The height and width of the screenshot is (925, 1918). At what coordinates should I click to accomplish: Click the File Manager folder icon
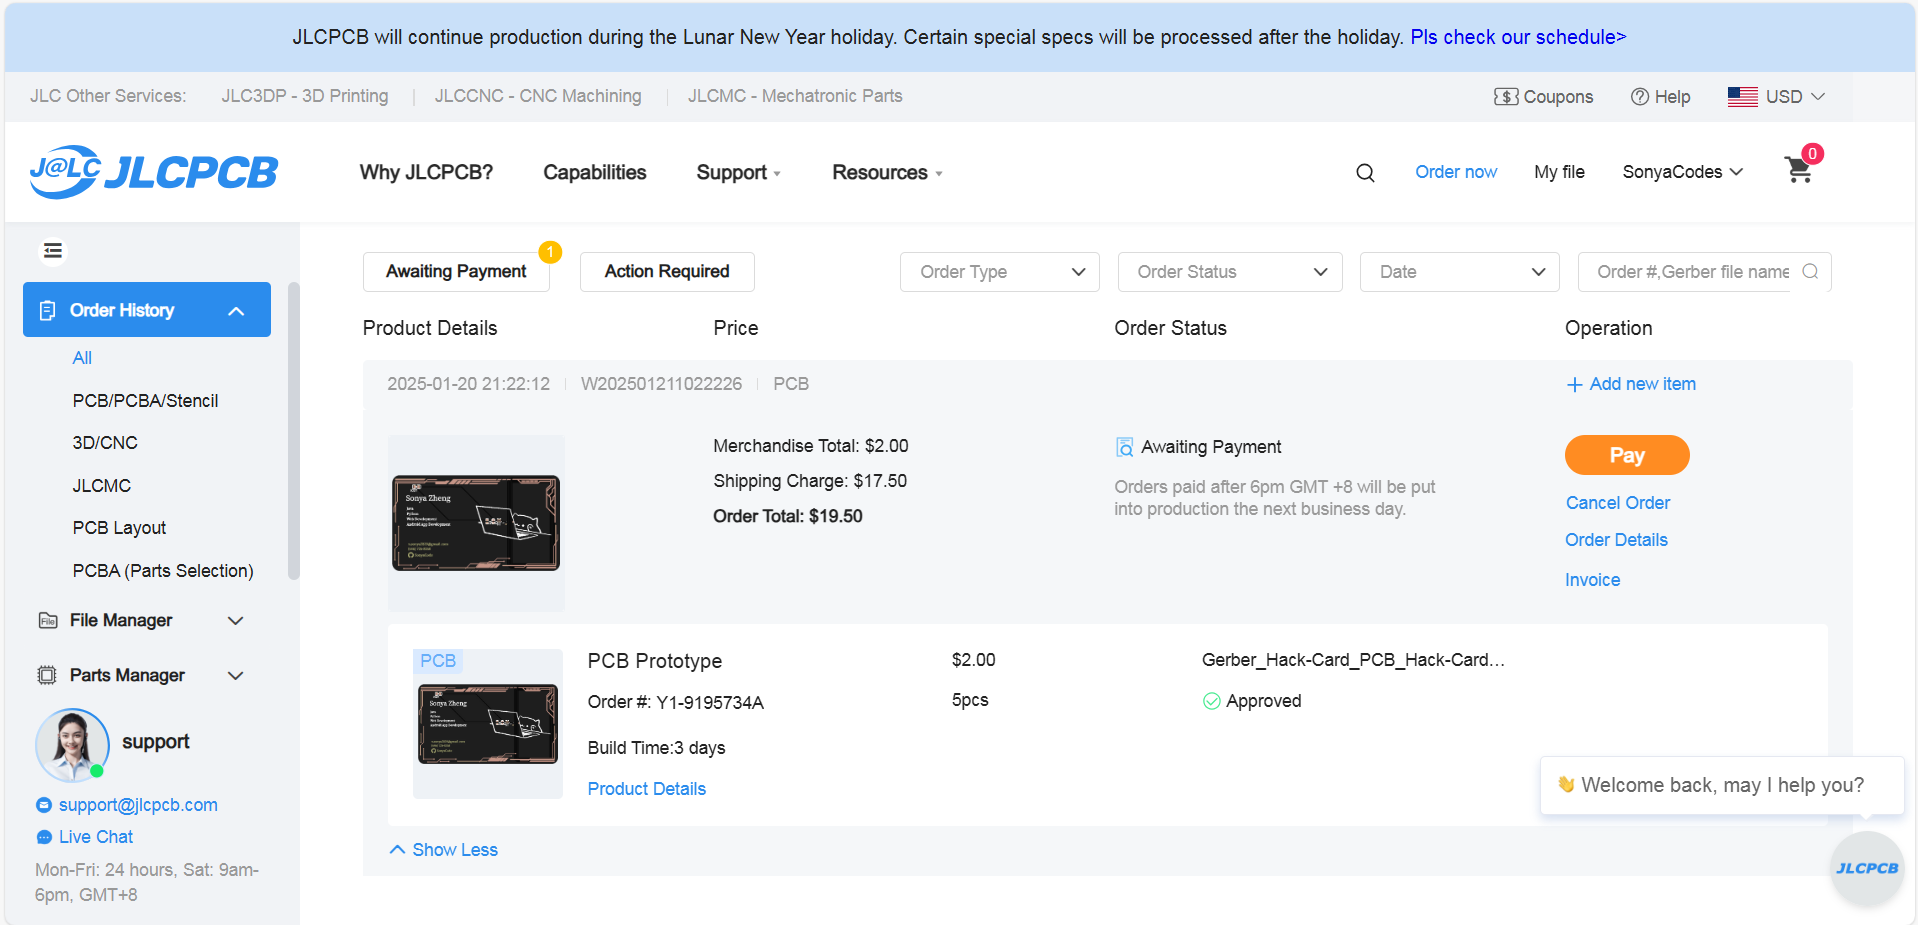click(x=47, y=621)
